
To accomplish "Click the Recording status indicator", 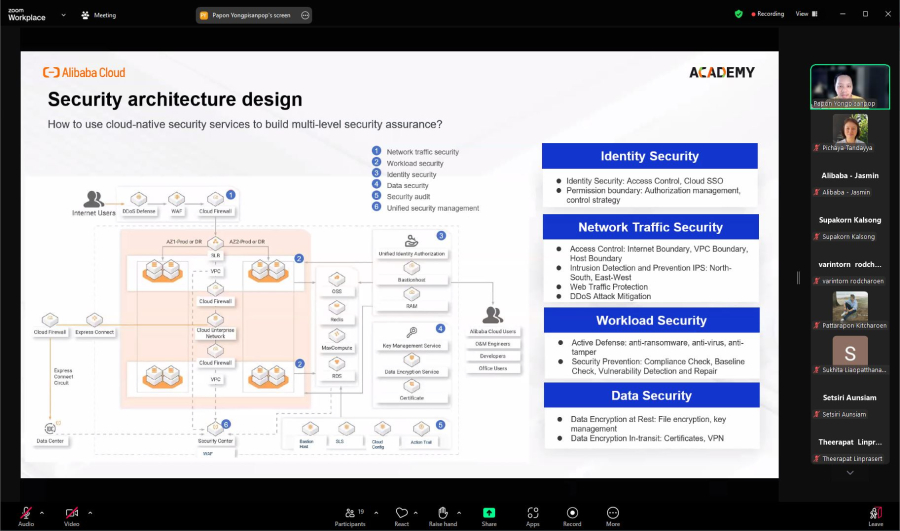I will point(766,14).
